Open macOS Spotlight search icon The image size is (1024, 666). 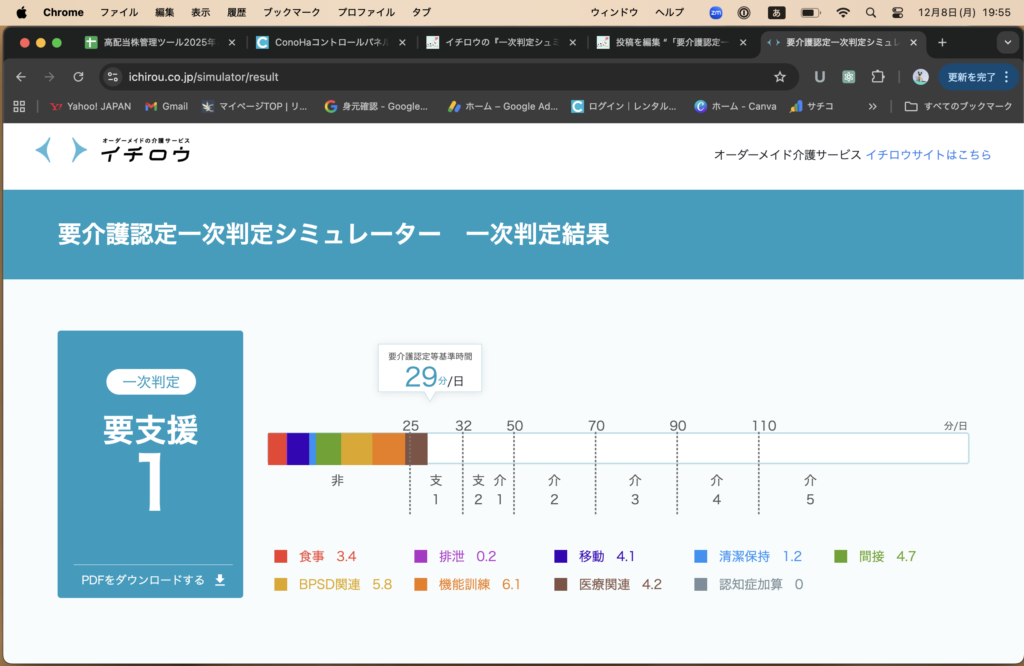pos(871,13)
